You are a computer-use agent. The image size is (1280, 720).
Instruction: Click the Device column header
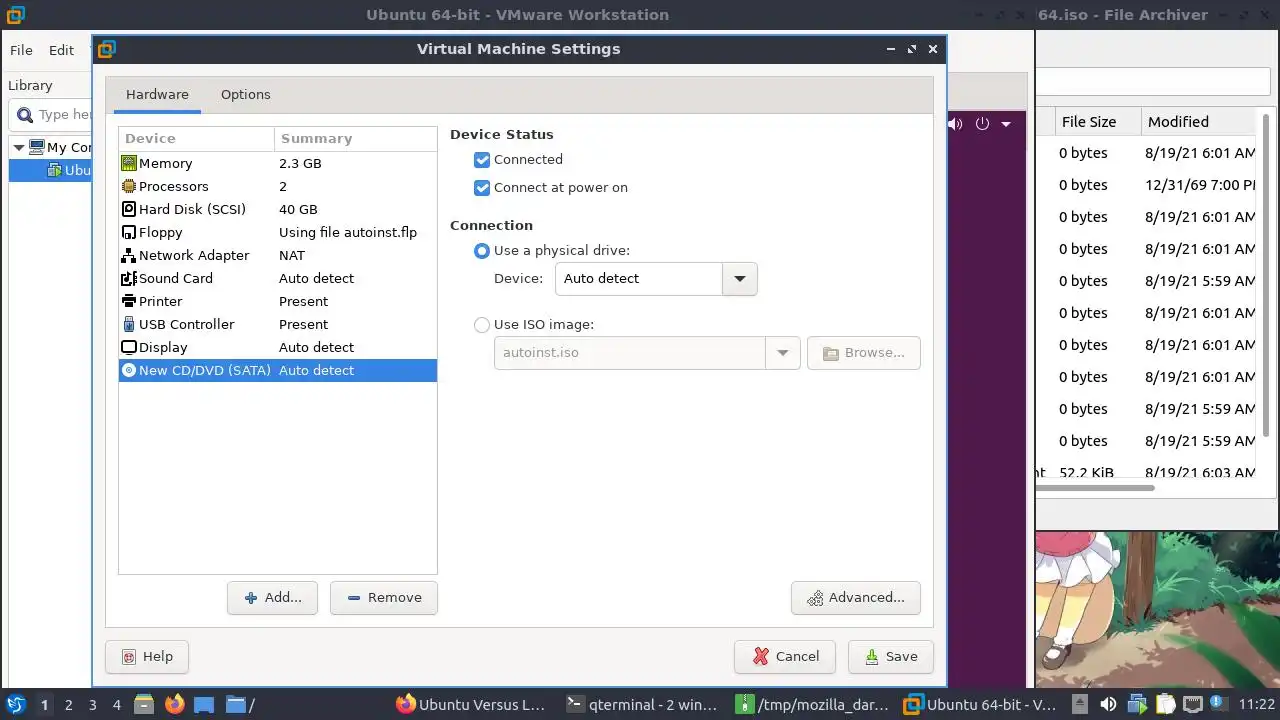(x=196, y=139)
